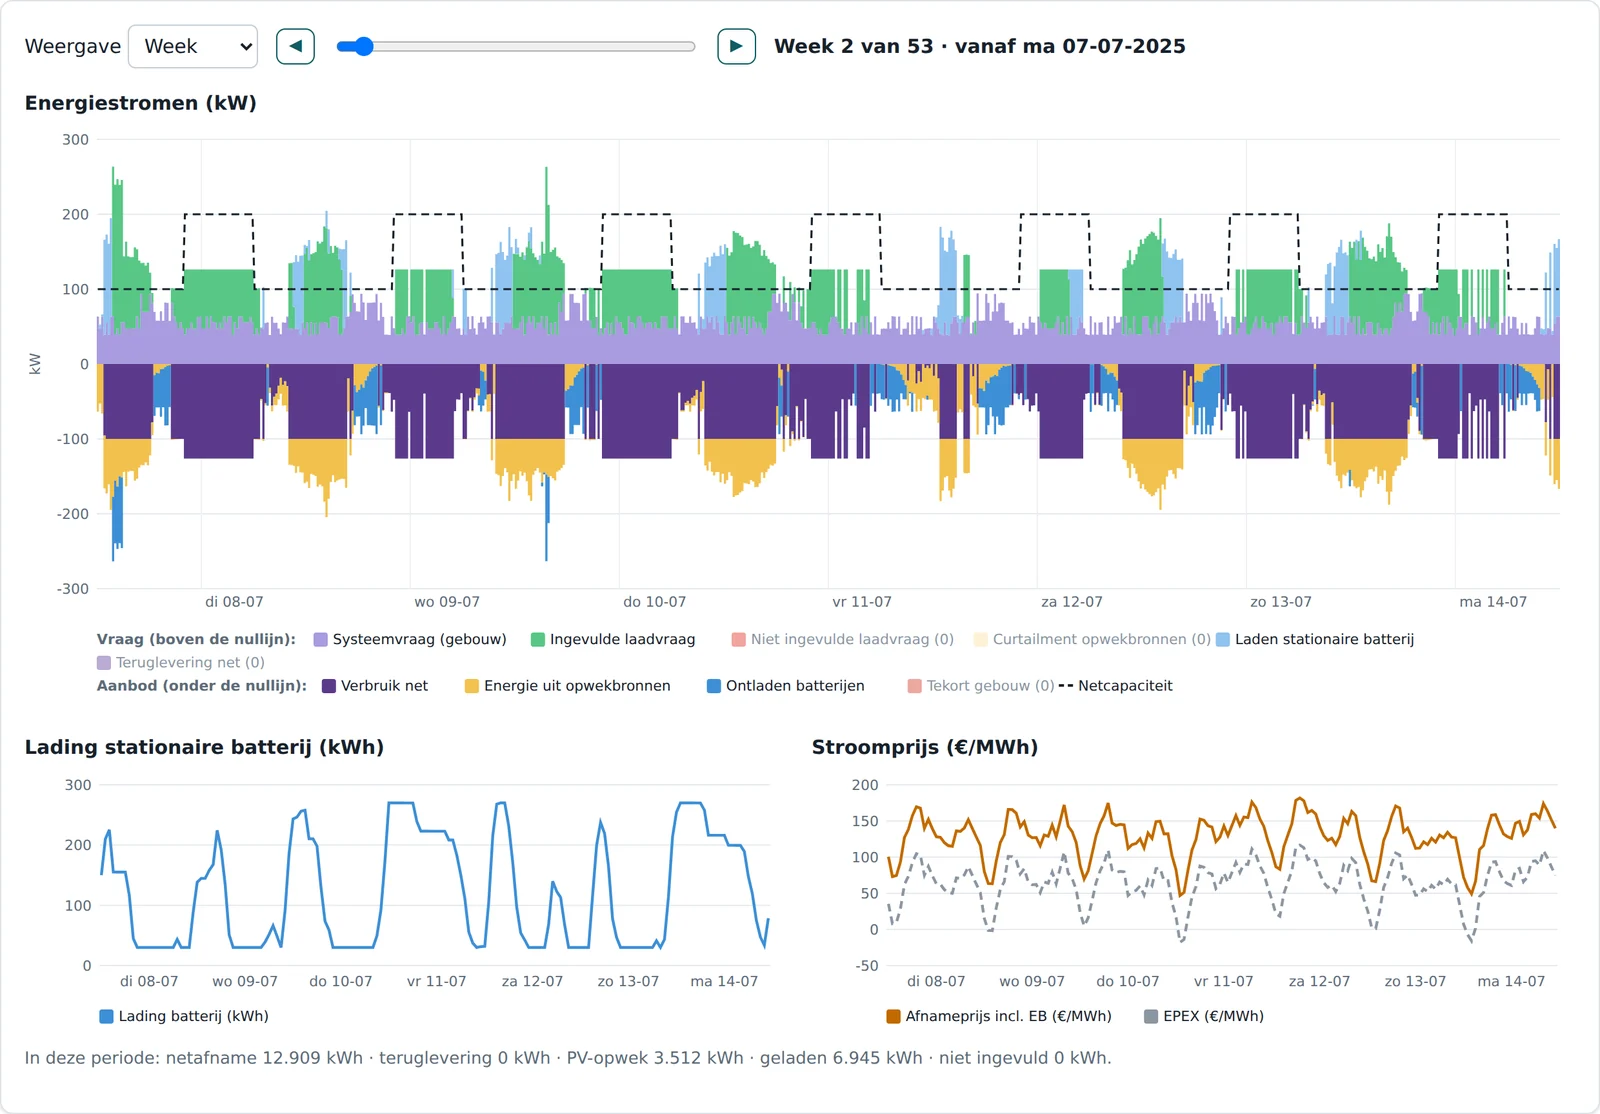Go to previous week with back arrow
This screenshot has height=1114, width=1600.
(295, 46)
